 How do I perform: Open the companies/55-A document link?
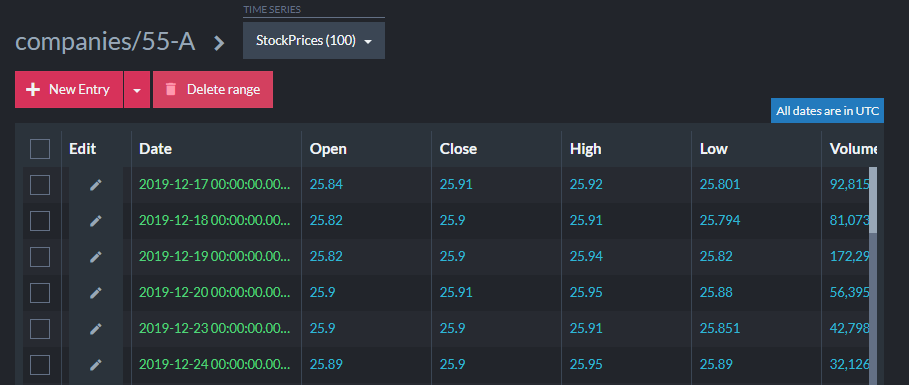(105, 42)
